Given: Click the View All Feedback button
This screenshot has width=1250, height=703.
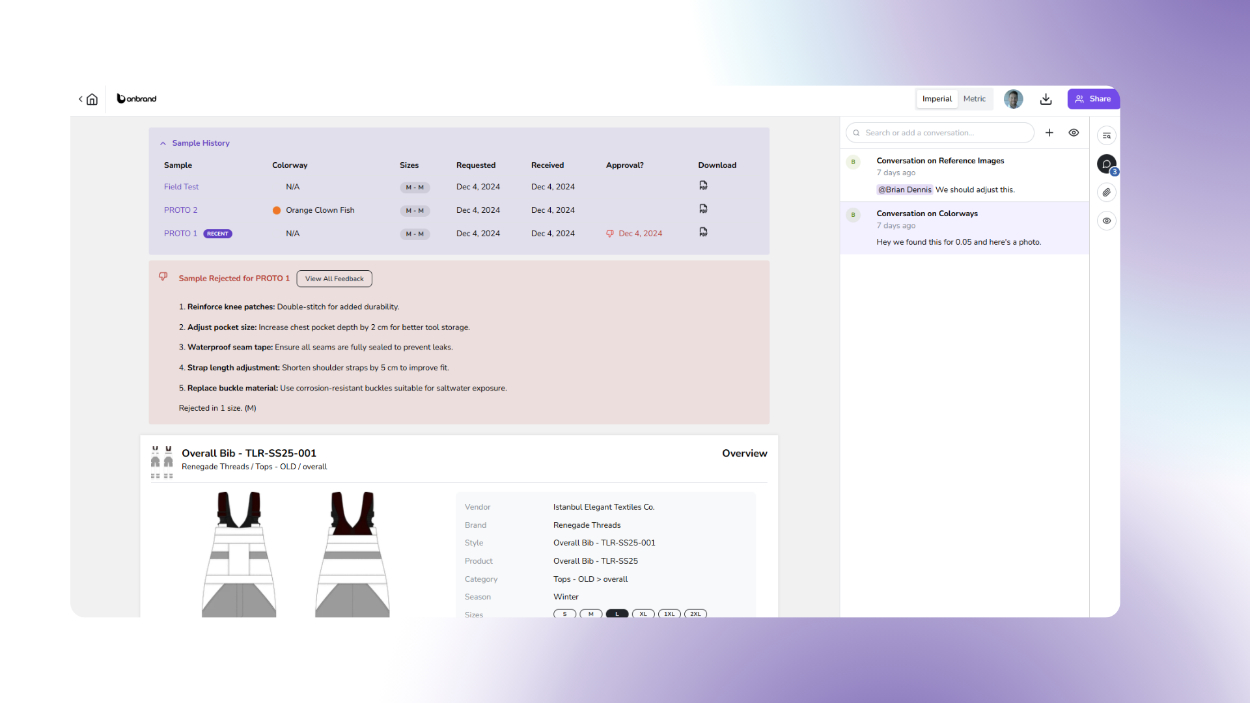Looking at the screenshot, I should tap(334, 279).
